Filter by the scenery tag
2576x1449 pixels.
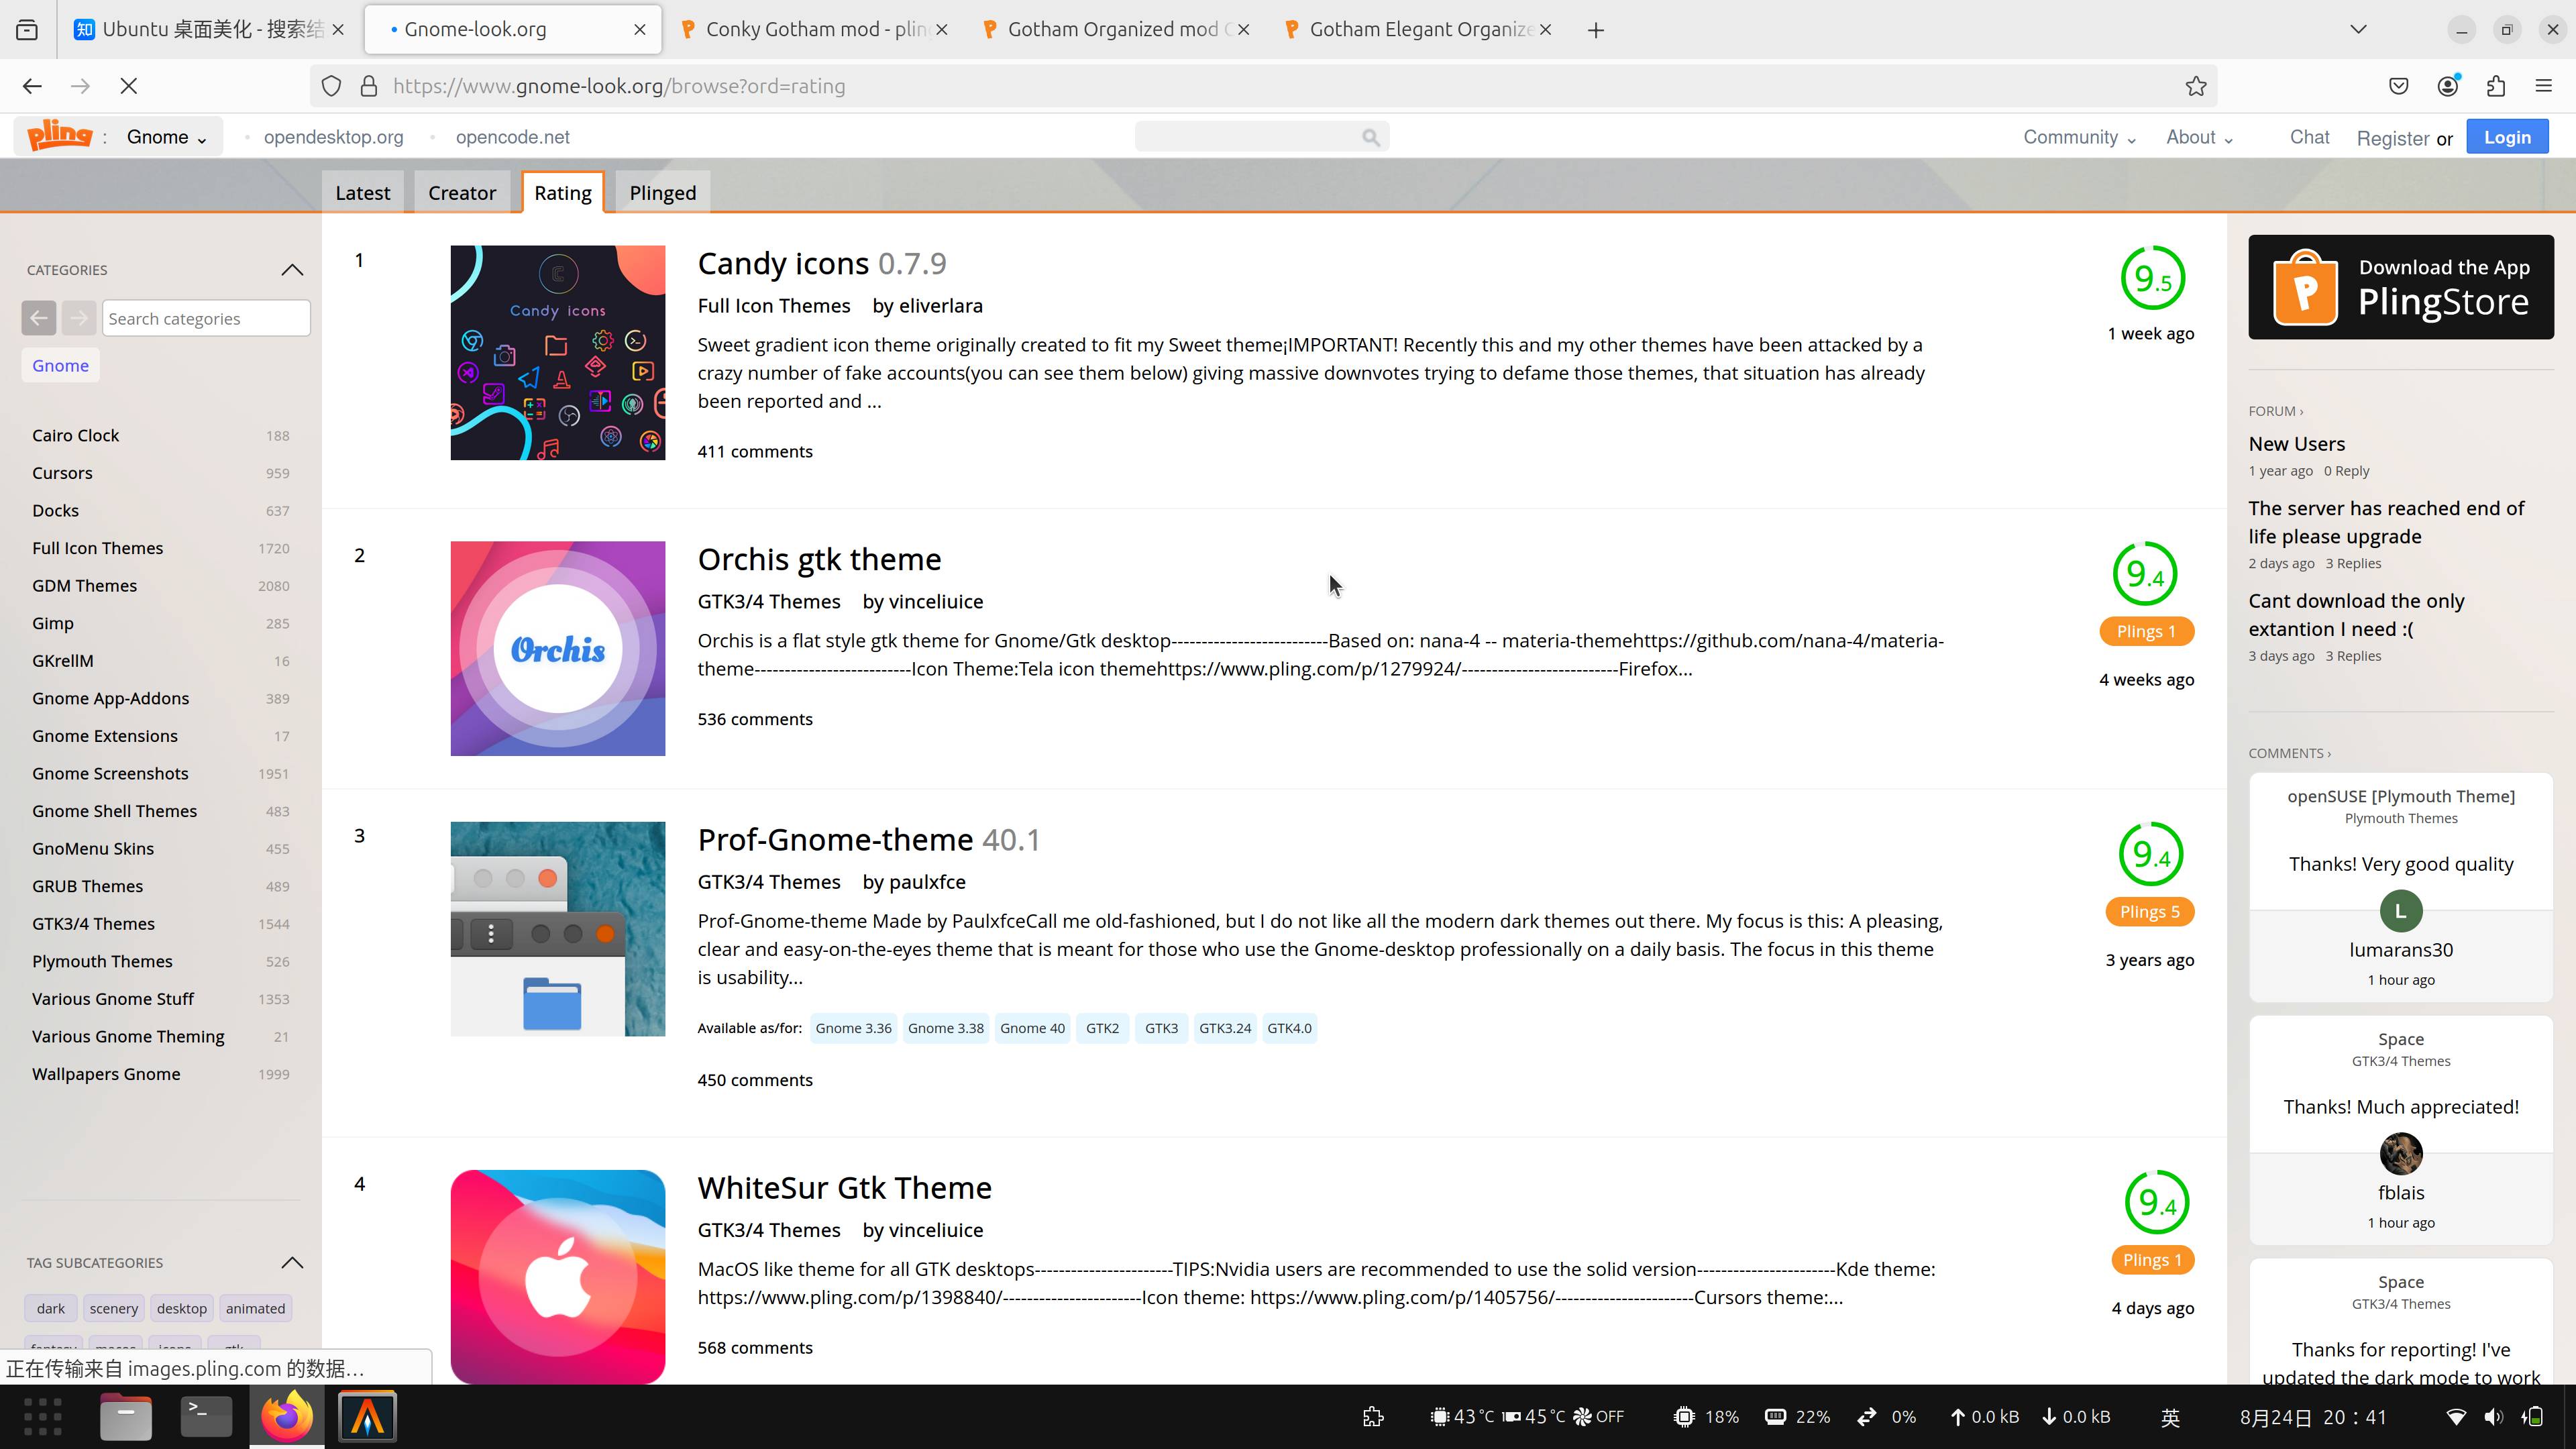[x=114, y=1308]
